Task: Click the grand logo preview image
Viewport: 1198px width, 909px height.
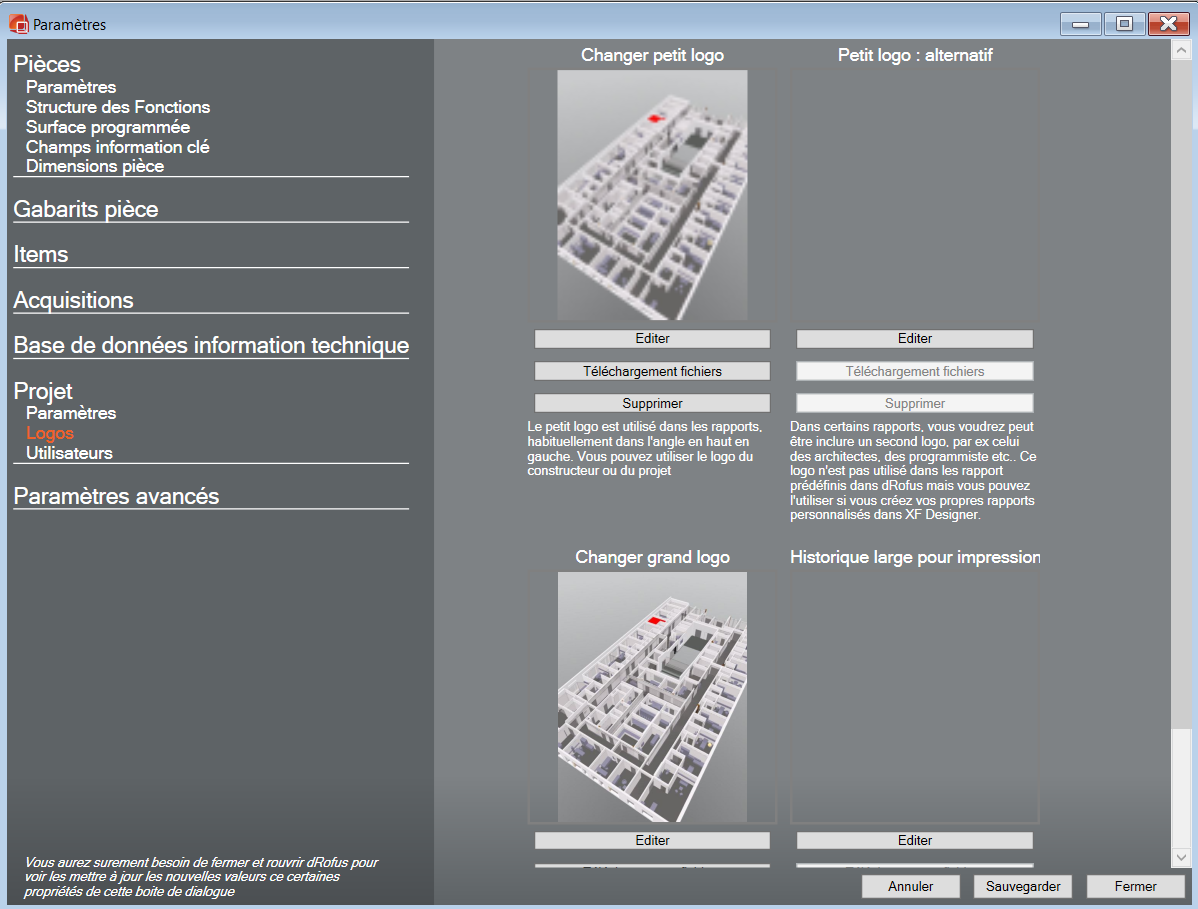Action: [x=652, y=696]
